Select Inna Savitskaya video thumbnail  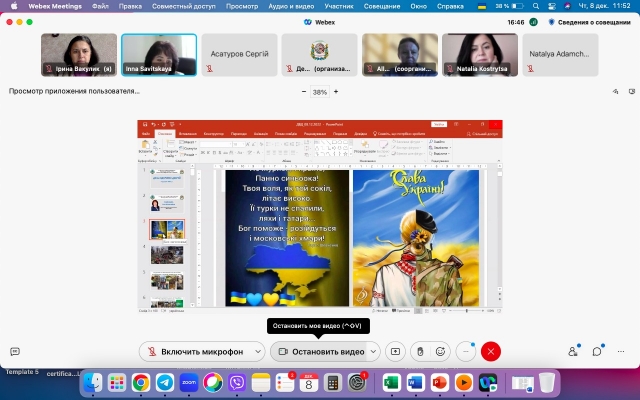pos(159,55)
